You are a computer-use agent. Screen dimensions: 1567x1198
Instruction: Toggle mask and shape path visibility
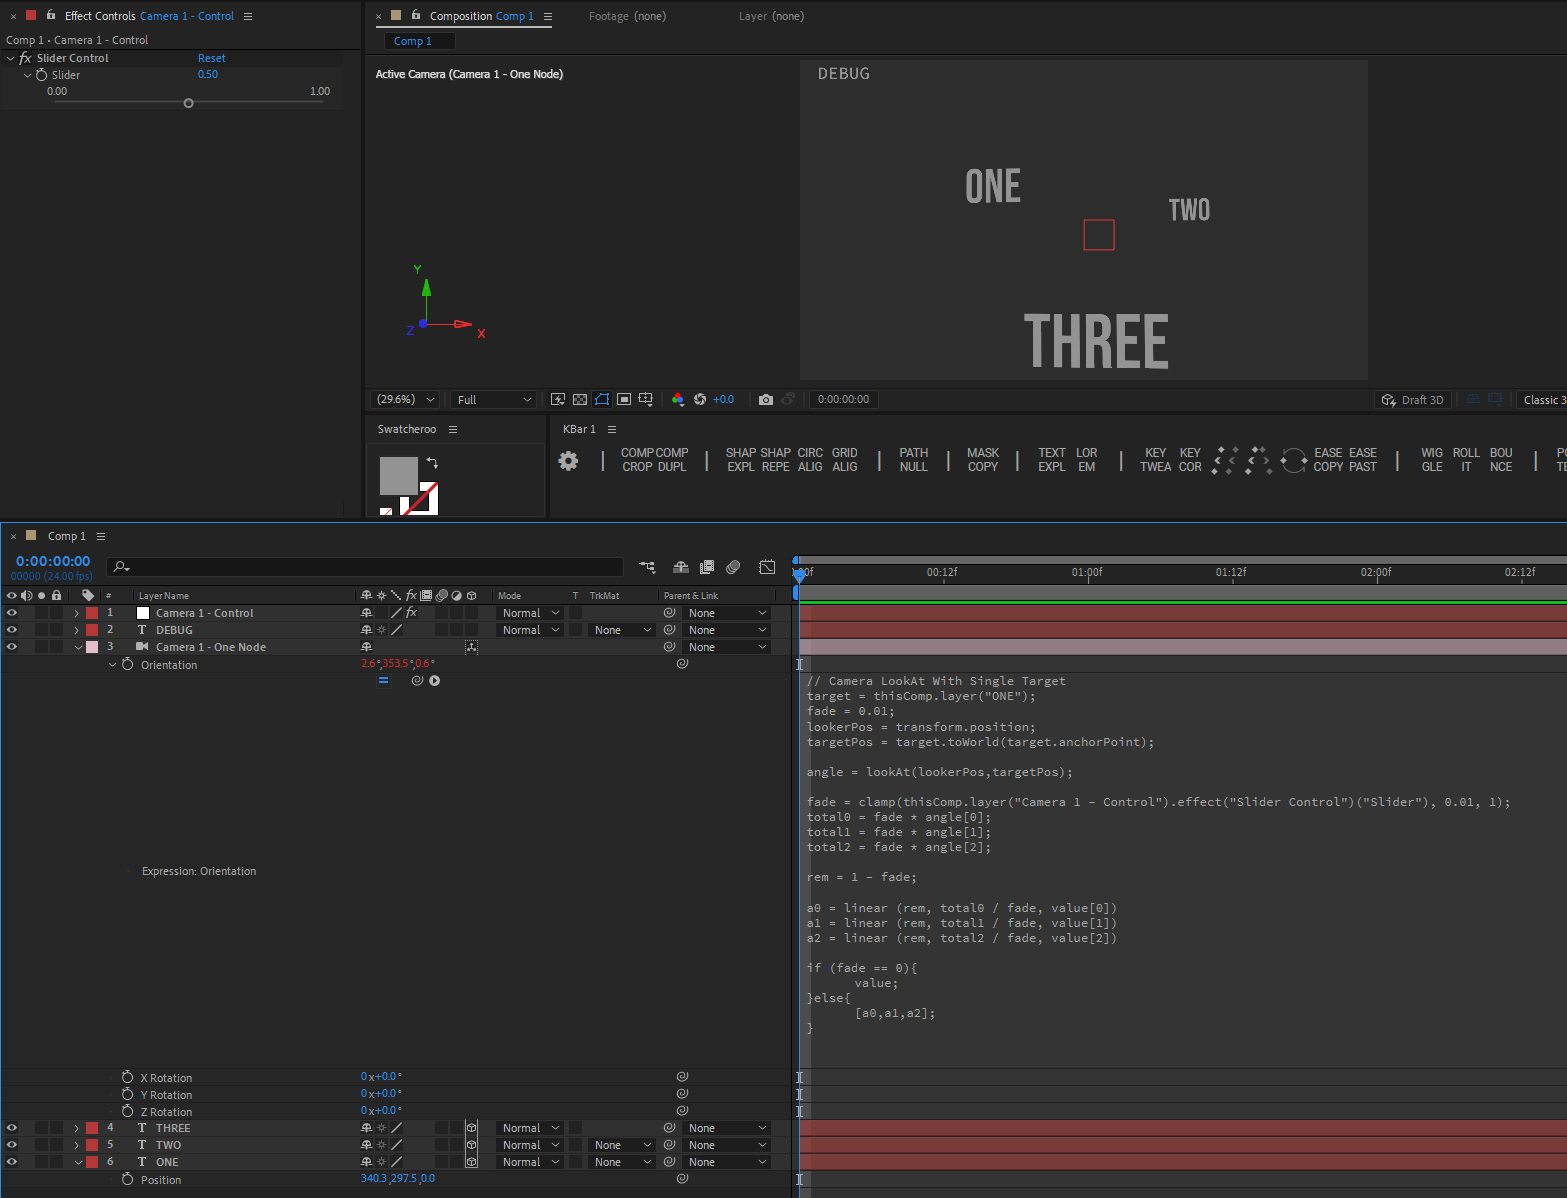pyautogui.click(x=601, y=399)
